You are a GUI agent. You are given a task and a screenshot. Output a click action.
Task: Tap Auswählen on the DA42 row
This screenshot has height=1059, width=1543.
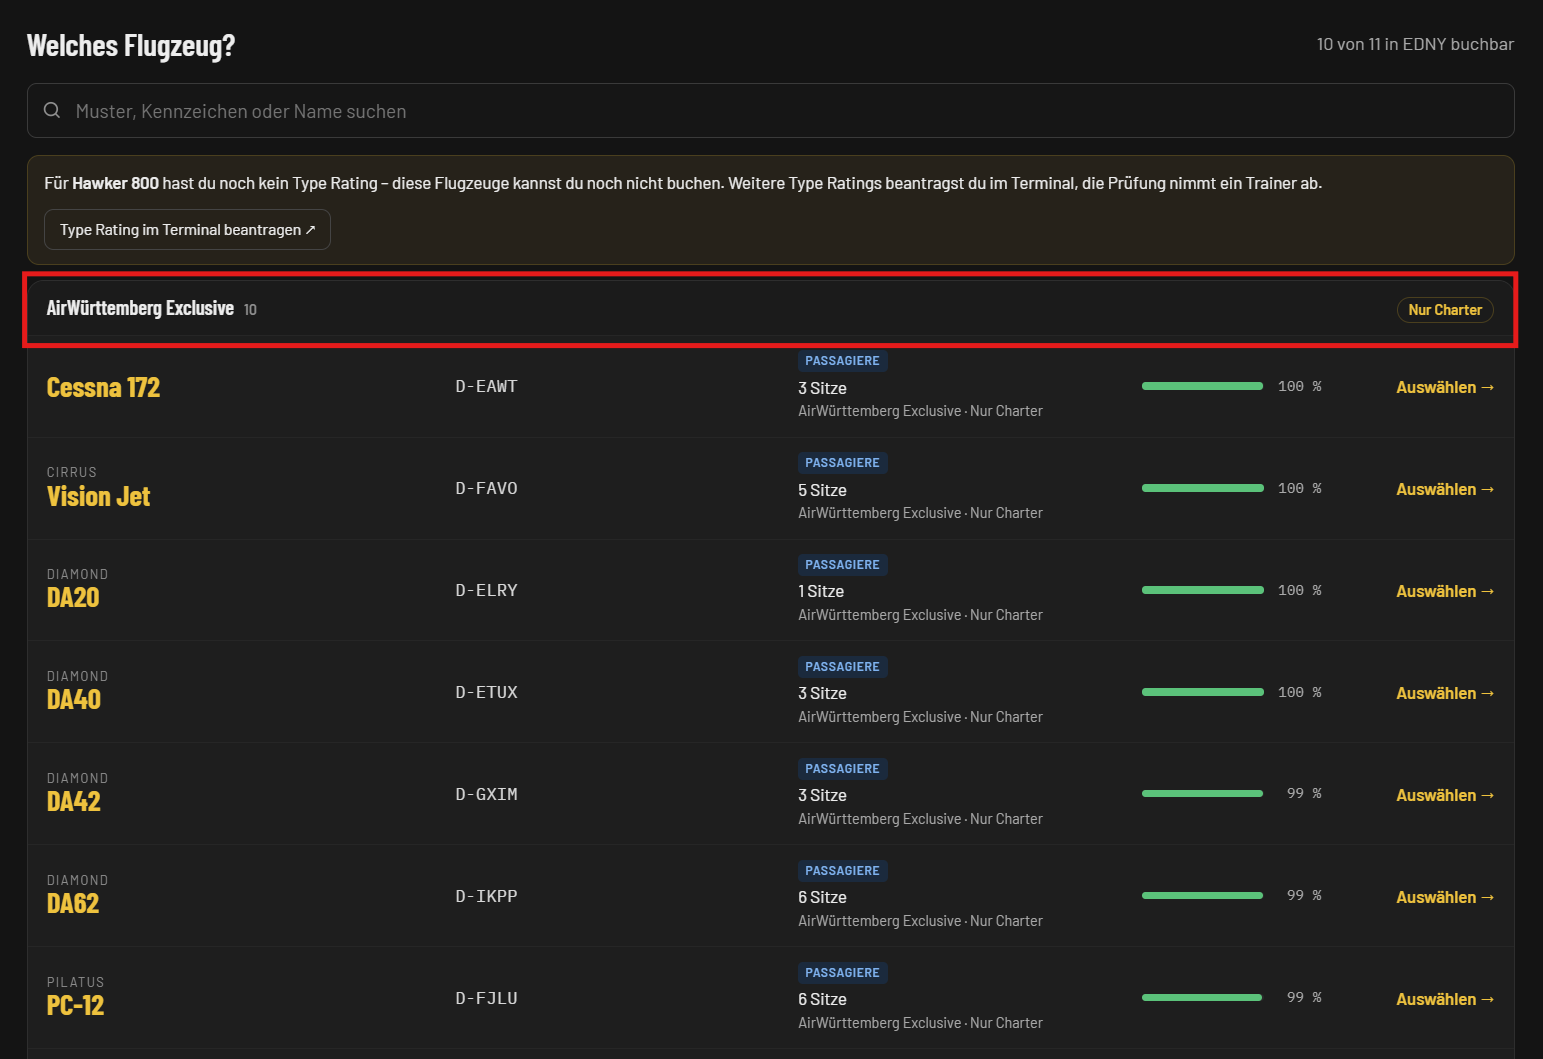click(x=1445, y=795)
